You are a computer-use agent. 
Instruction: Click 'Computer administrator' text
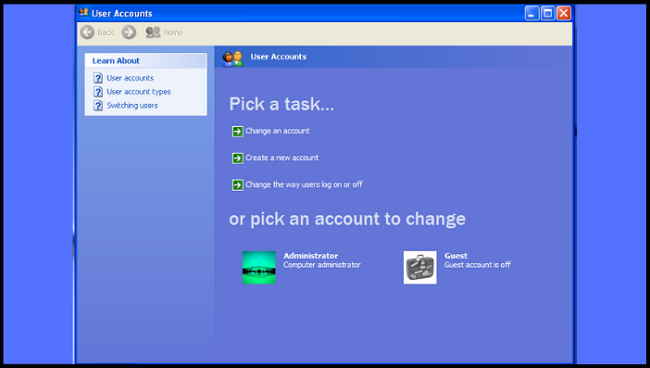322,265
